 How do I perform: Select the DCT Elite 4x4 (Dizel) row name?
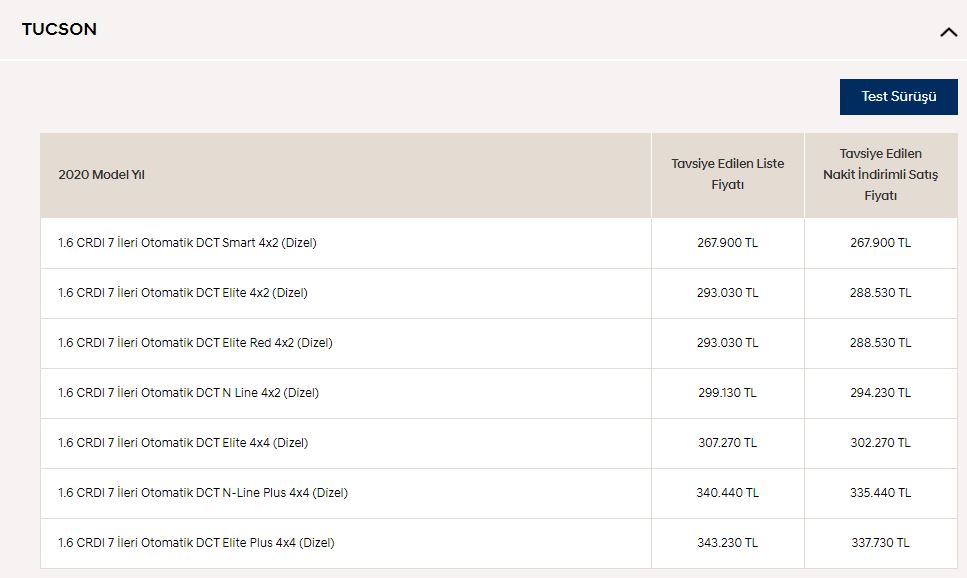pyautogui.click(x=183, y=443)
